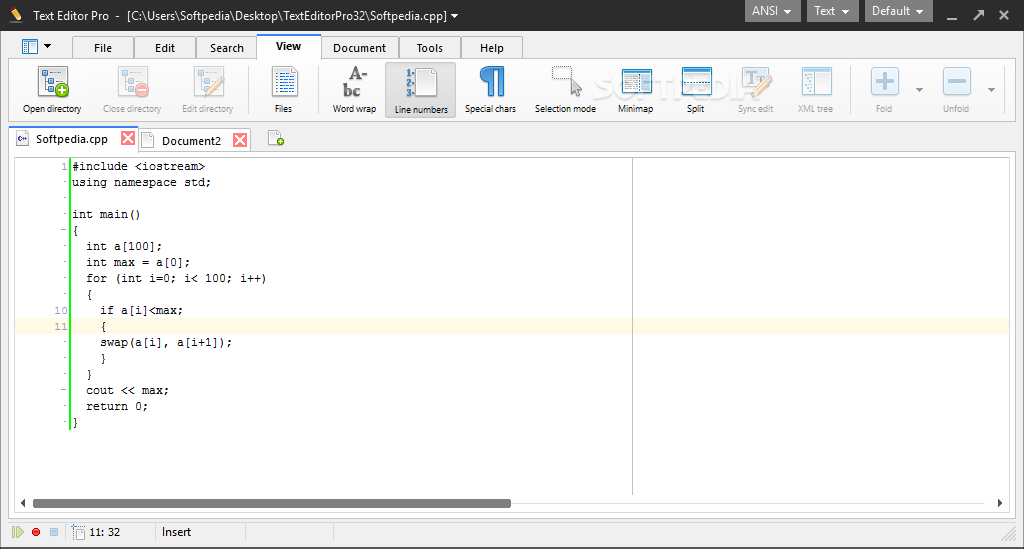Toggle Line numbers display
The image size is (1024, 549).
421,89
